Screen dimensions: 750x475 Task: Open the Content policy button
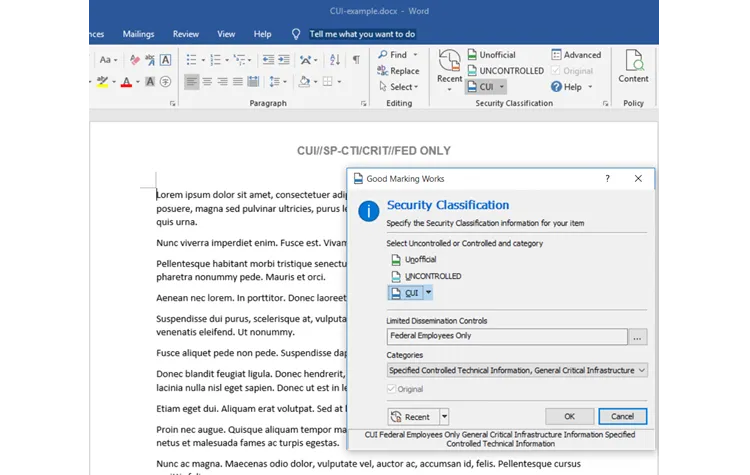click(633, 66)
